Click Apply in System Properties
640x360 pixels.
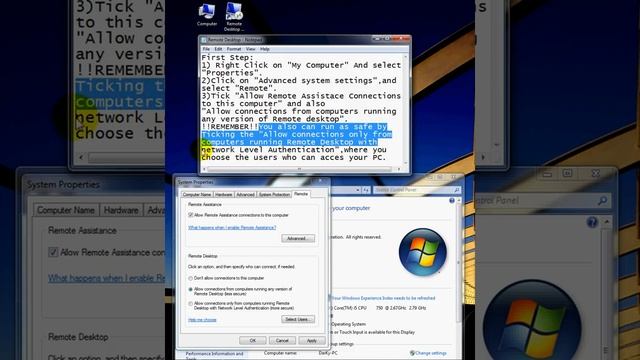pos(311,340)
